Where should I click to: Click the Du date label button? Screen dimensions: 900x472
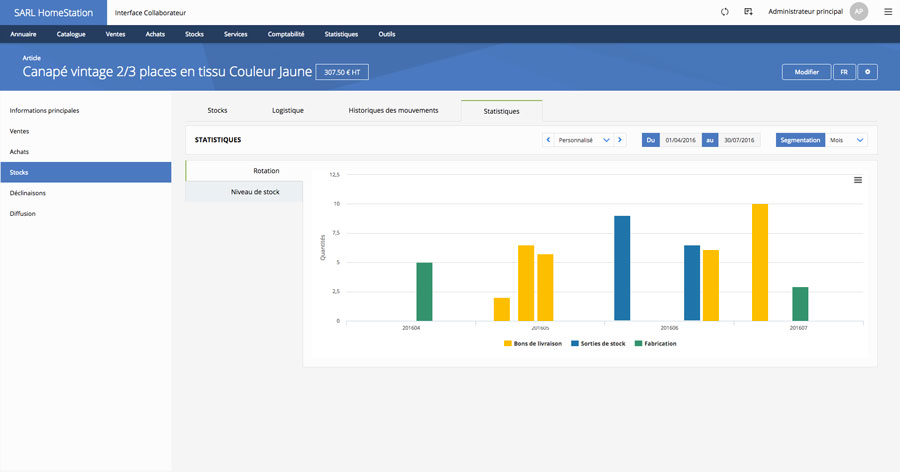pyautogui.click(x=650, y=140)
